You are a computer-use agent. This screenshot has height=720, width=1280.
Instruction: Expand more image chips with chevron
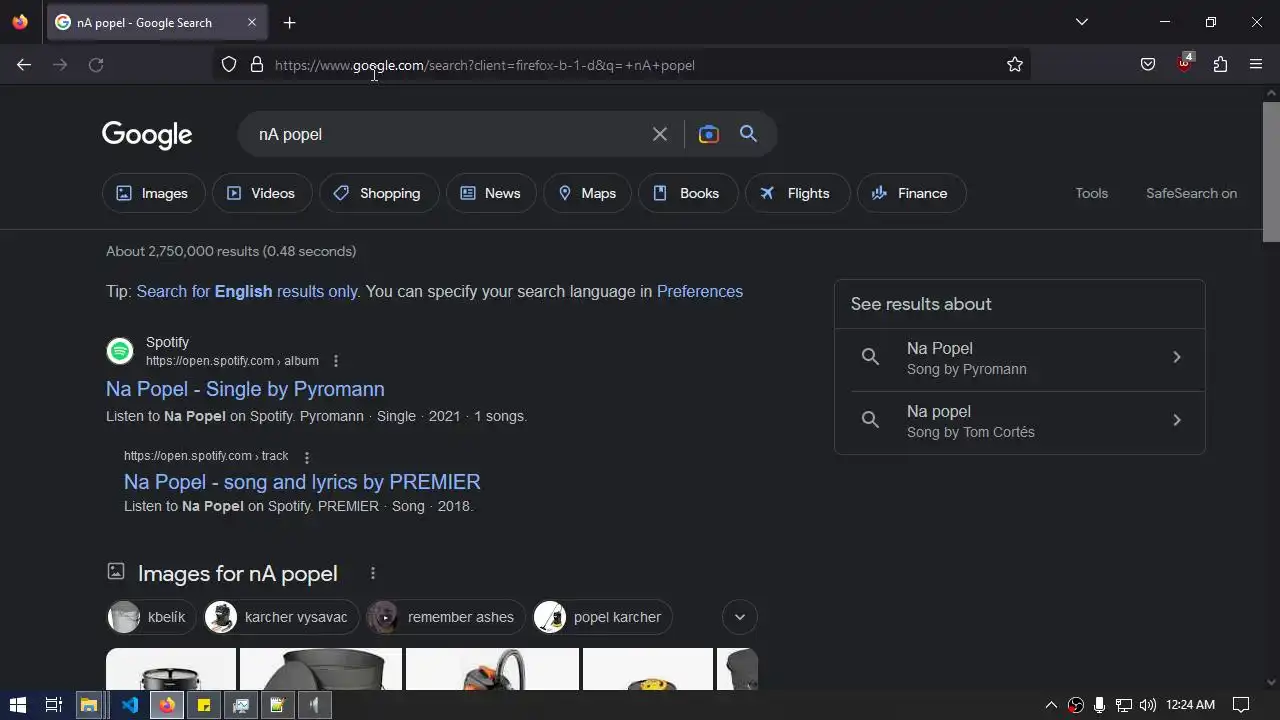click(740, 617)
